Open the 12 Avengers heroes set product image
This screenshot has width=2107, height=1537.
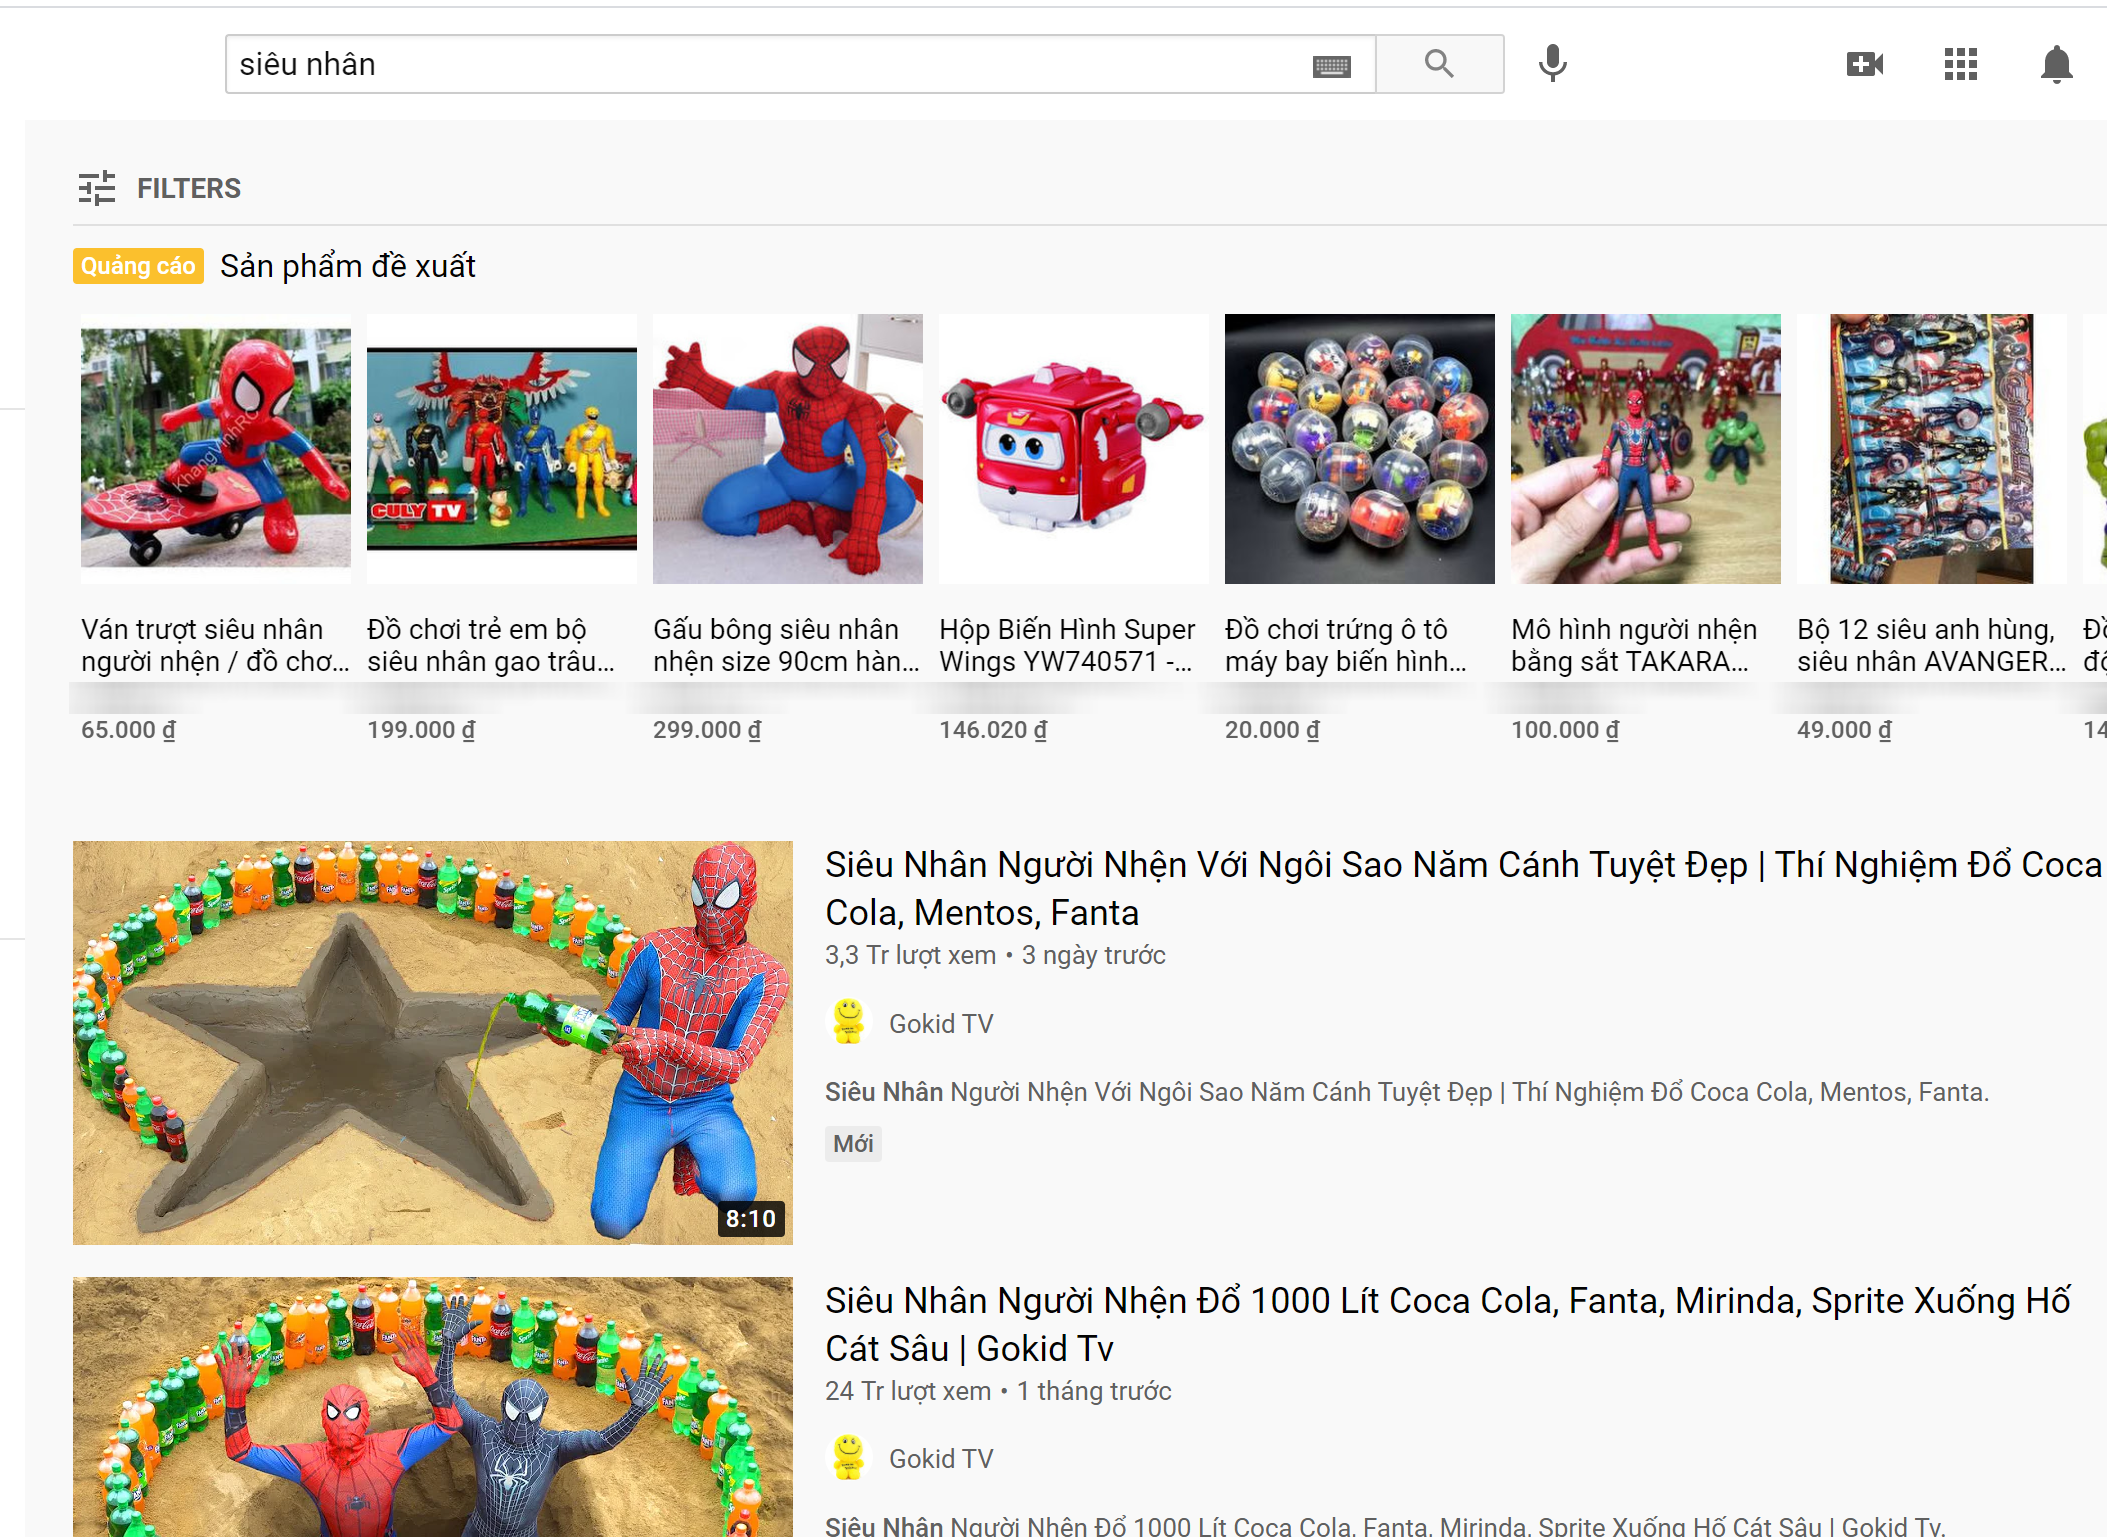click(x=1932, y=449)
